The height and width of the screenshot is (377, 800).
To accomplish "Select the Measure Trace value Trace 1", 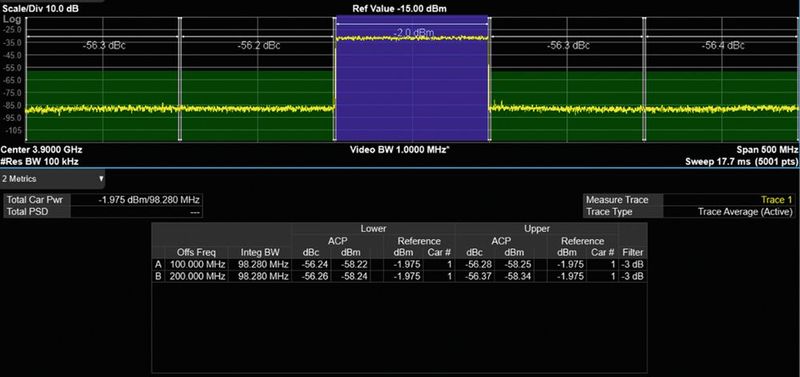I will [x=729, y=200].
